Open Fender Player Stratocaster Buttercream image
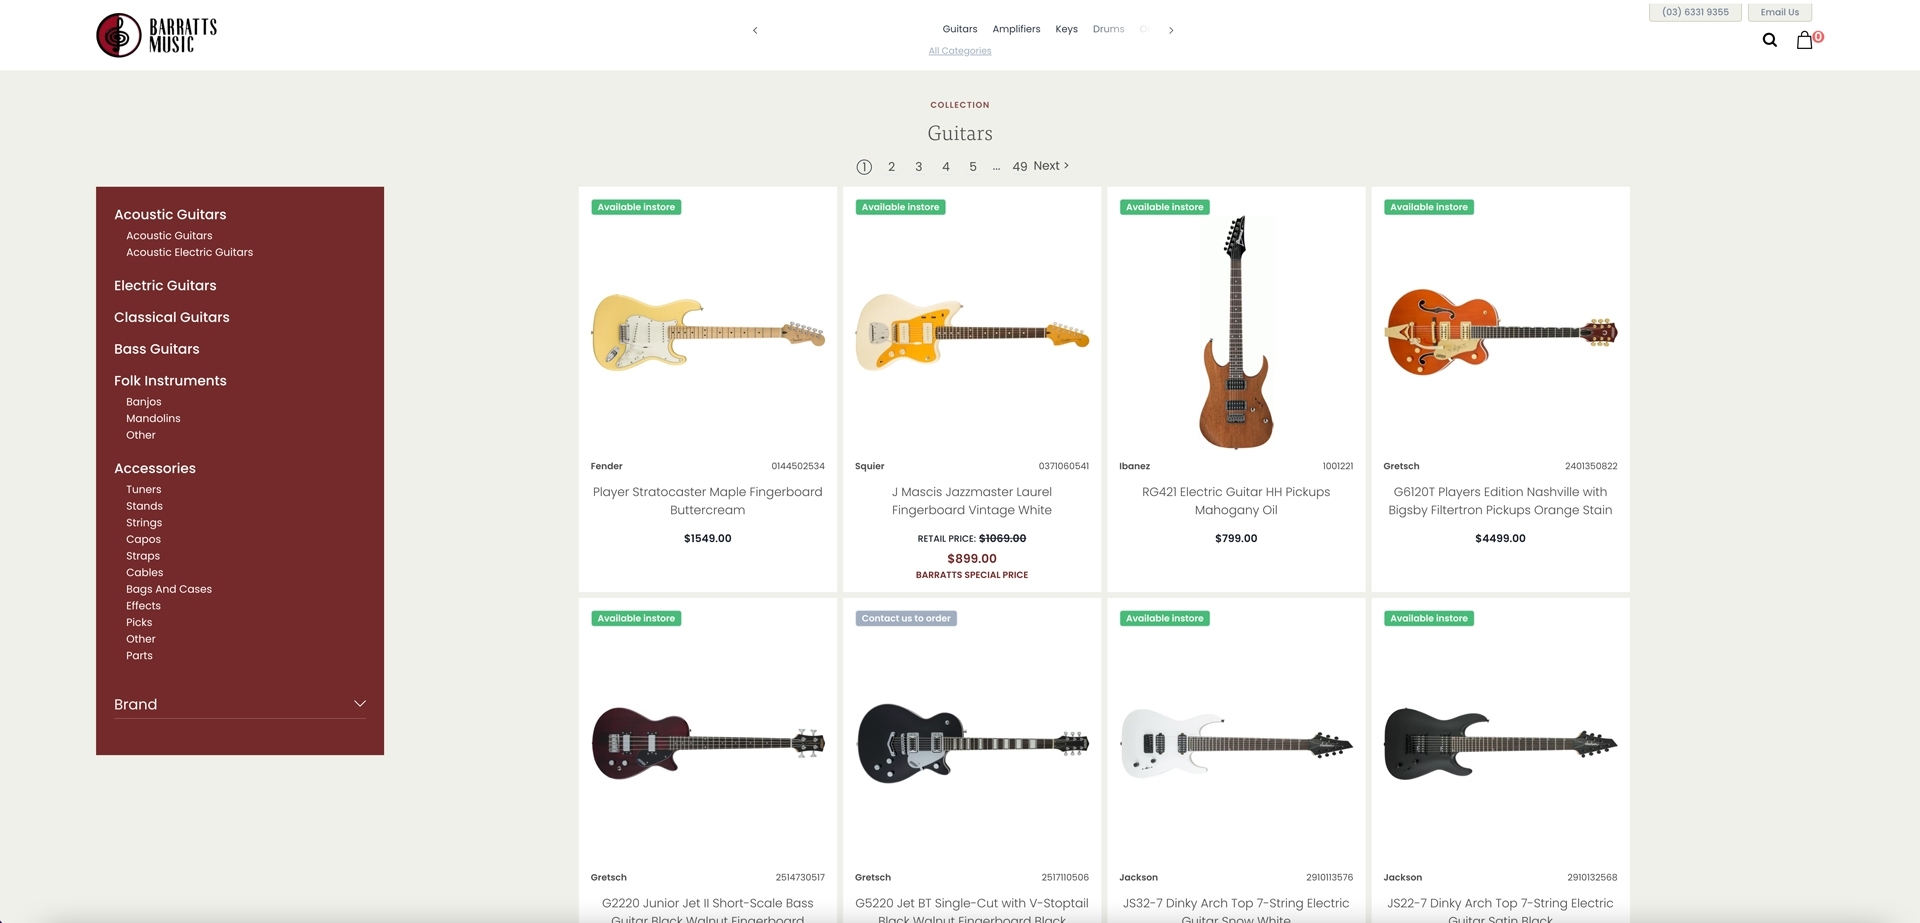 [x=708, y=333]
